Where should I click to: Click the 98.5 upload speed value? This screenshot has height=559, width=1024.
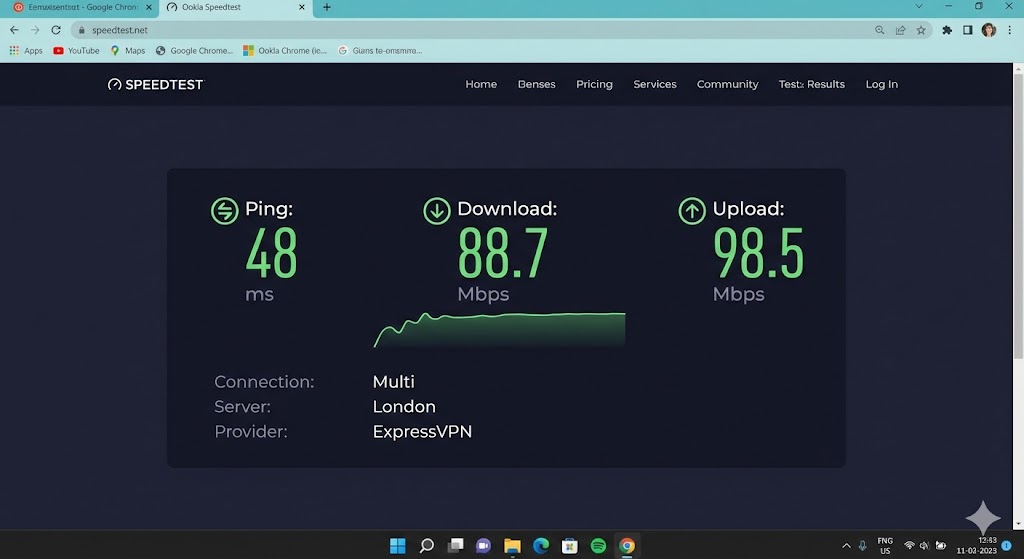758,253
